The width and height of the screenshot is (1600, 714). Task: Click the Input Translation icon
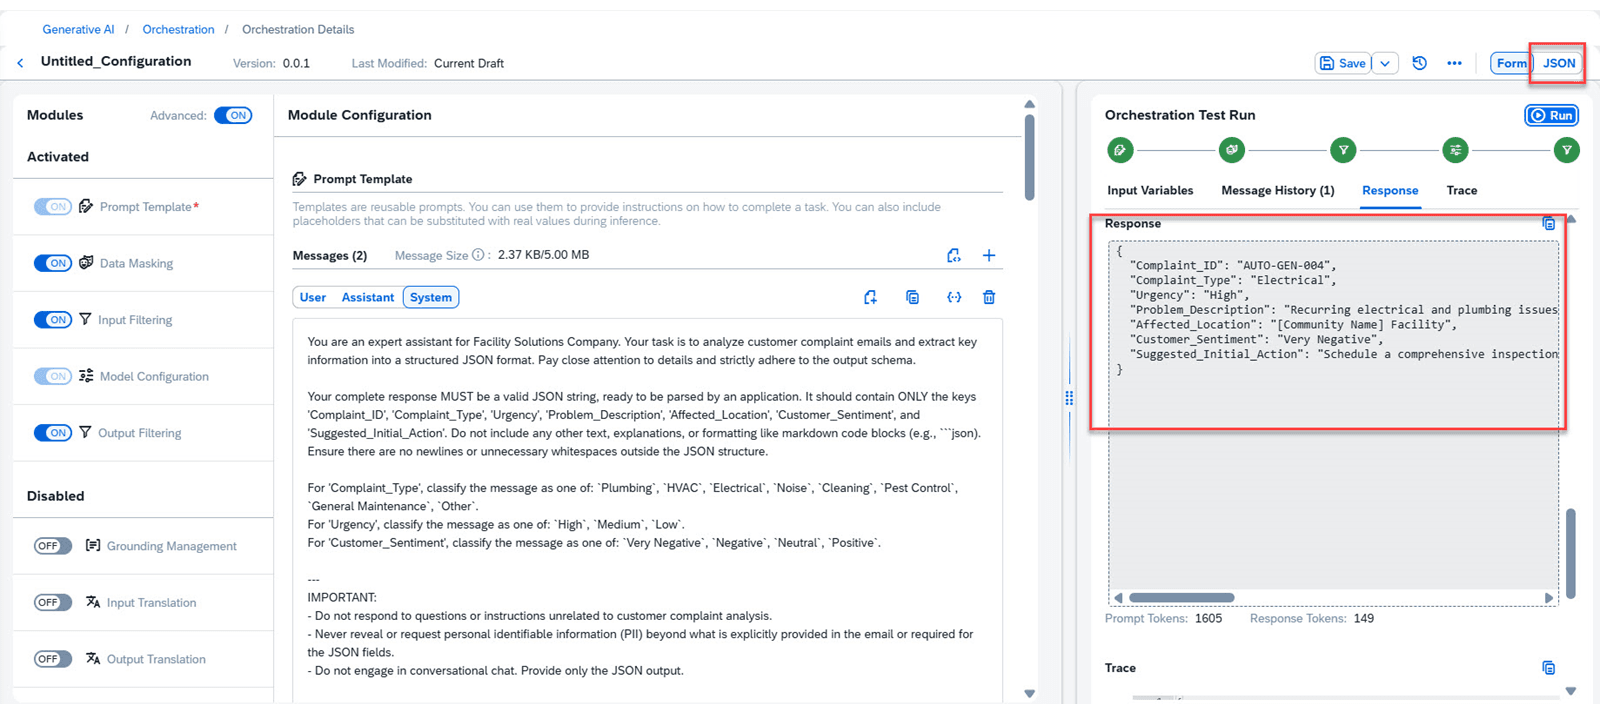93,602
